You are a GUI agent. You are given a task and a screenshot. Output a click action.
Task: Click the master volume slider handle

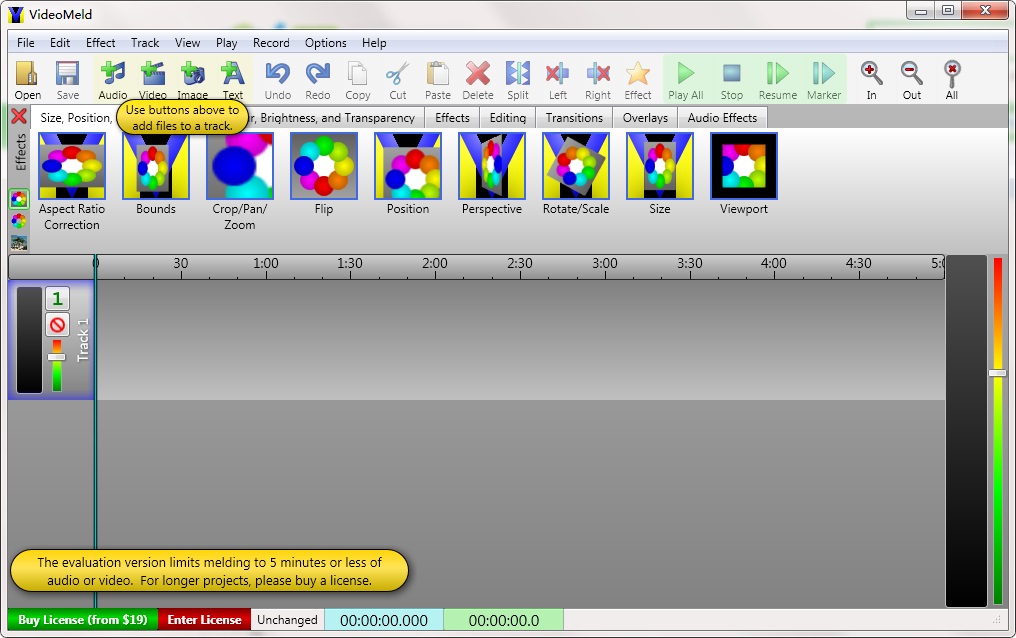(x=997, y=373)
